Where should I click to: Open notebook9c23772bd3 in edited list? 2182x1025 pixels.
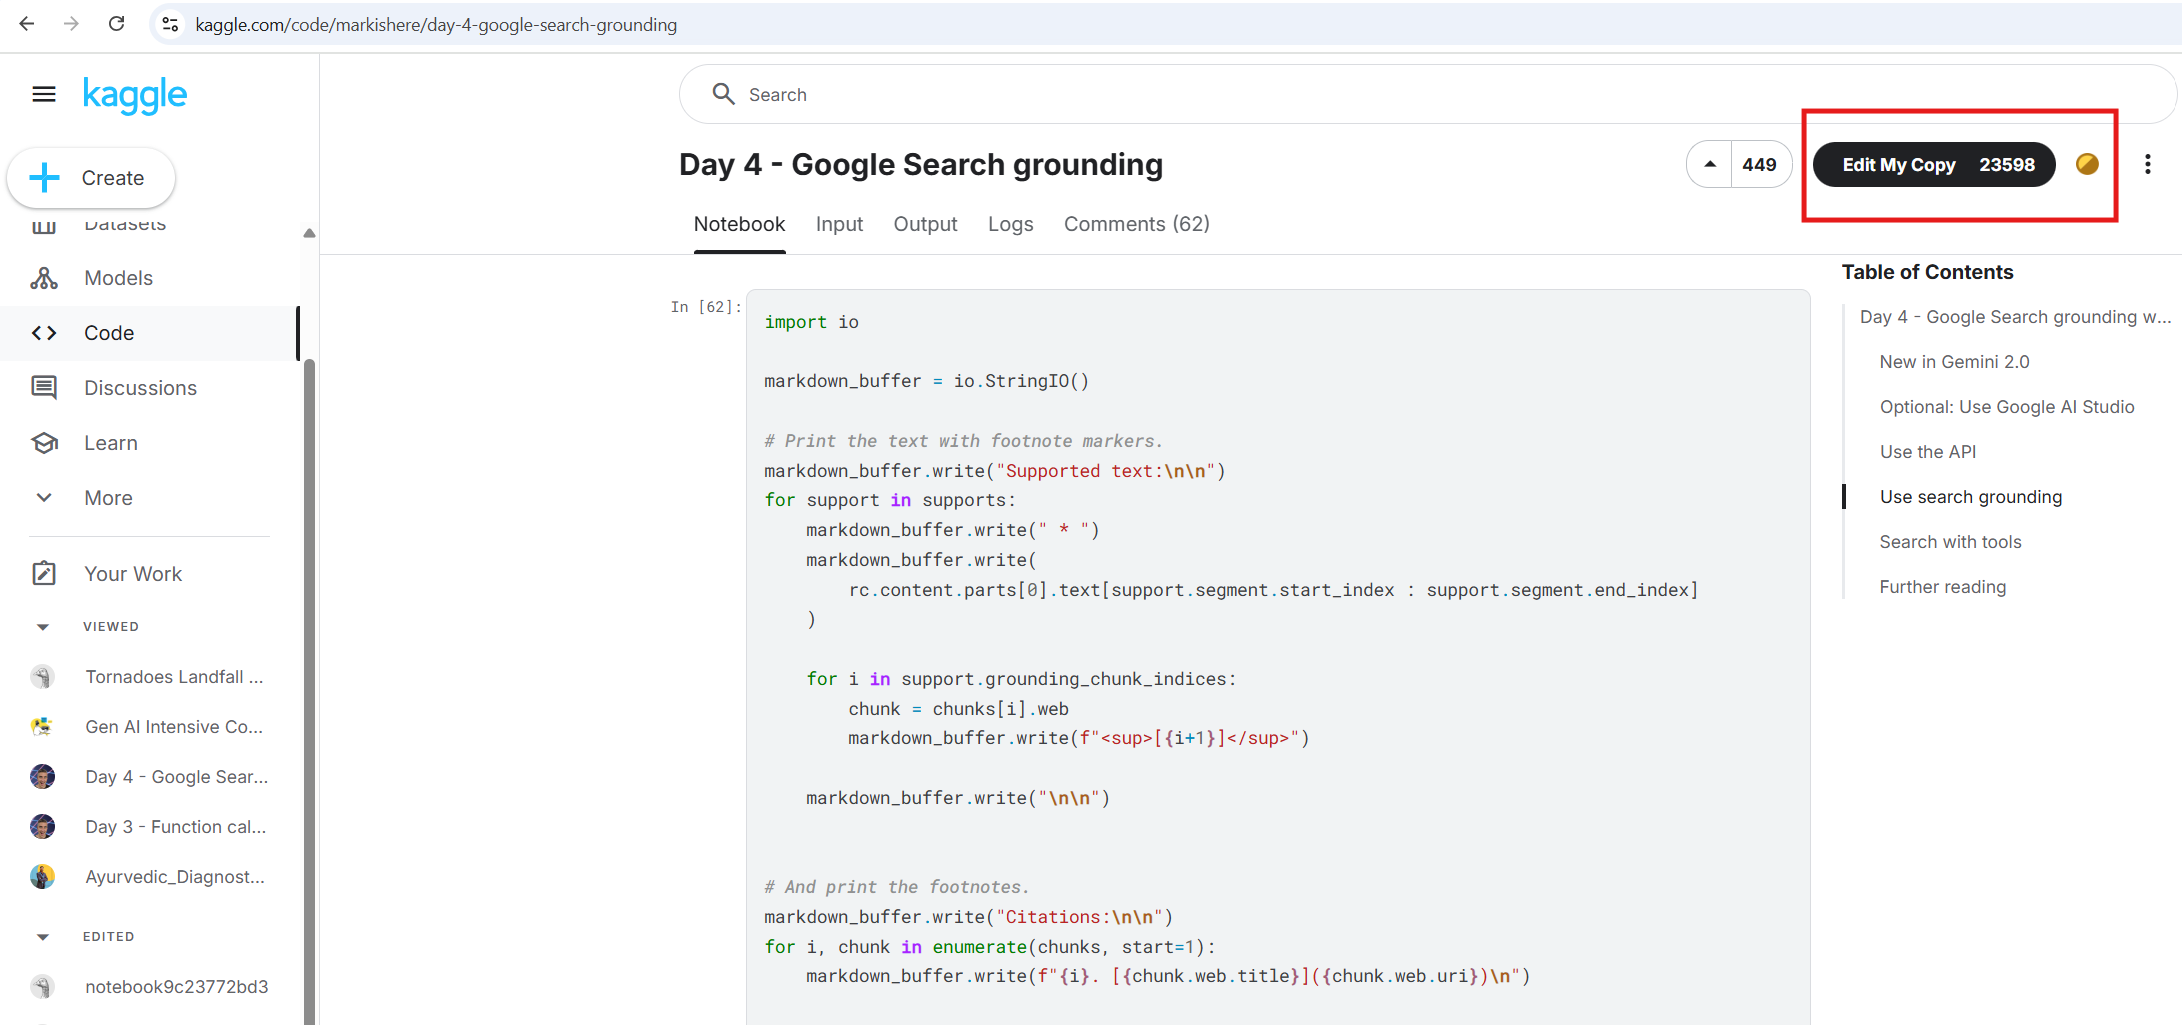(x=177, y=987)
